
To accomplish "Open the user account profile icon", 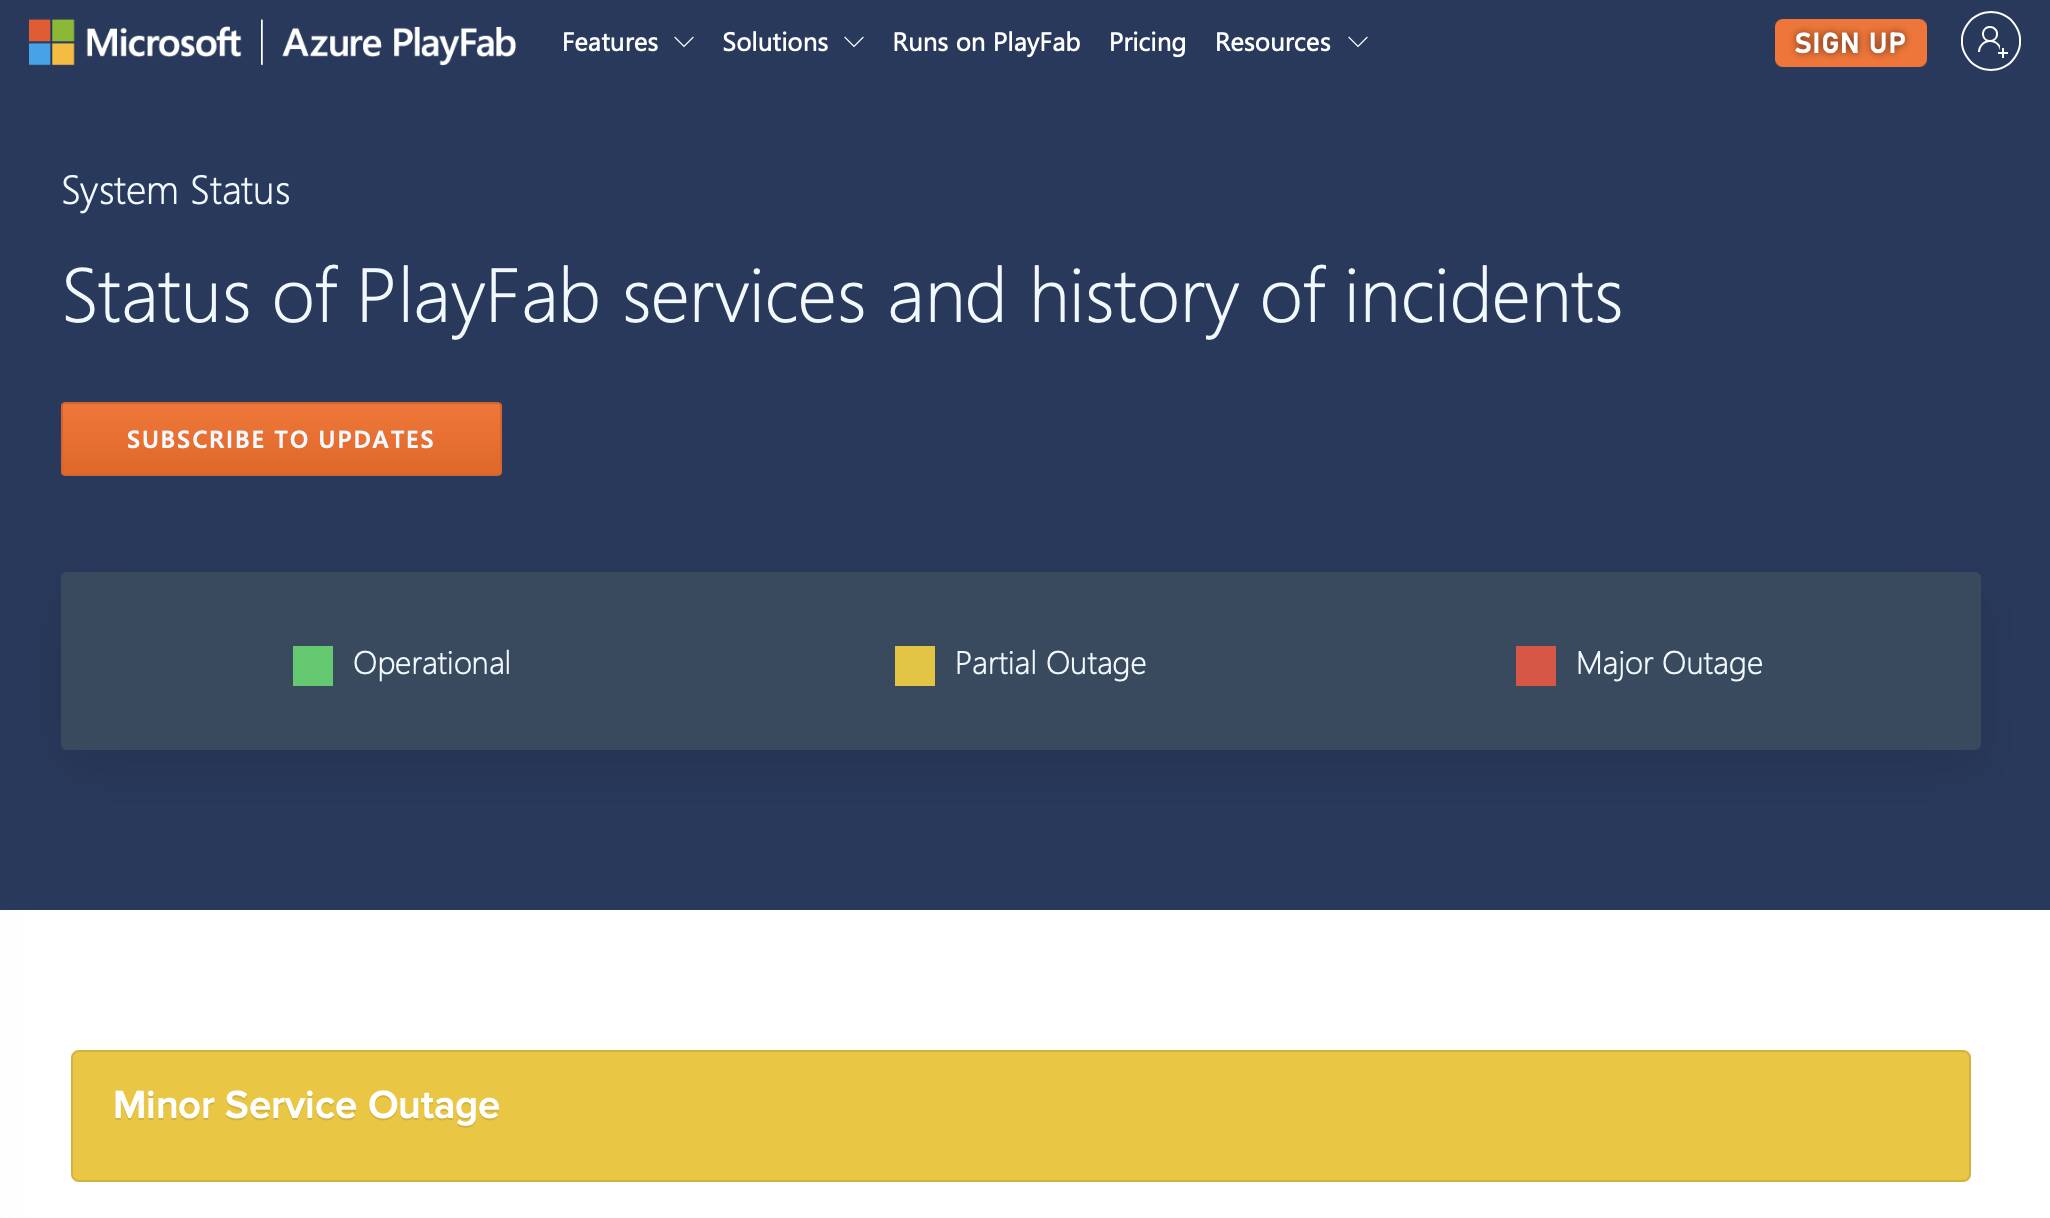I will coord(1990,42).
